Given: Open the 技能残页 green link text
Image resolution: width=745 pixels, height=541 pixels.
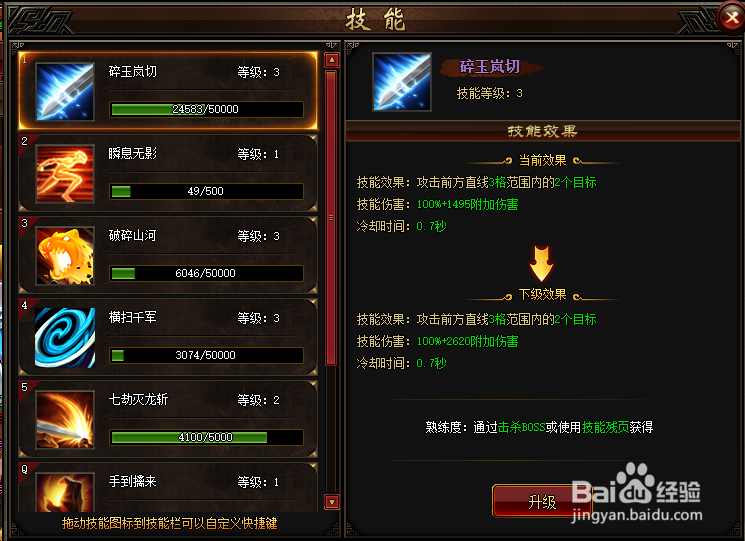Looking at the screenshot, I should pyautogui.click(x=605, y=427).
